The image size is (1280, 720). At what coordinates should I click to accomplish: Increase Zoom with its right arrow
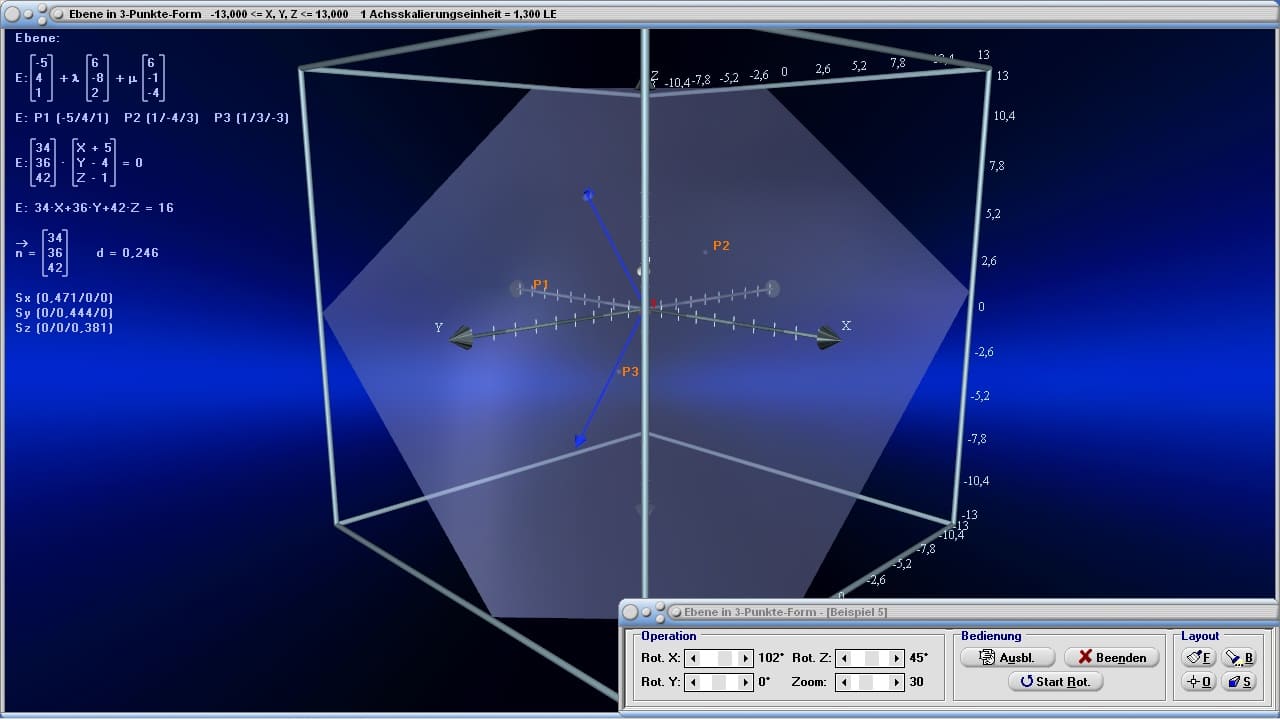[897, 682]
